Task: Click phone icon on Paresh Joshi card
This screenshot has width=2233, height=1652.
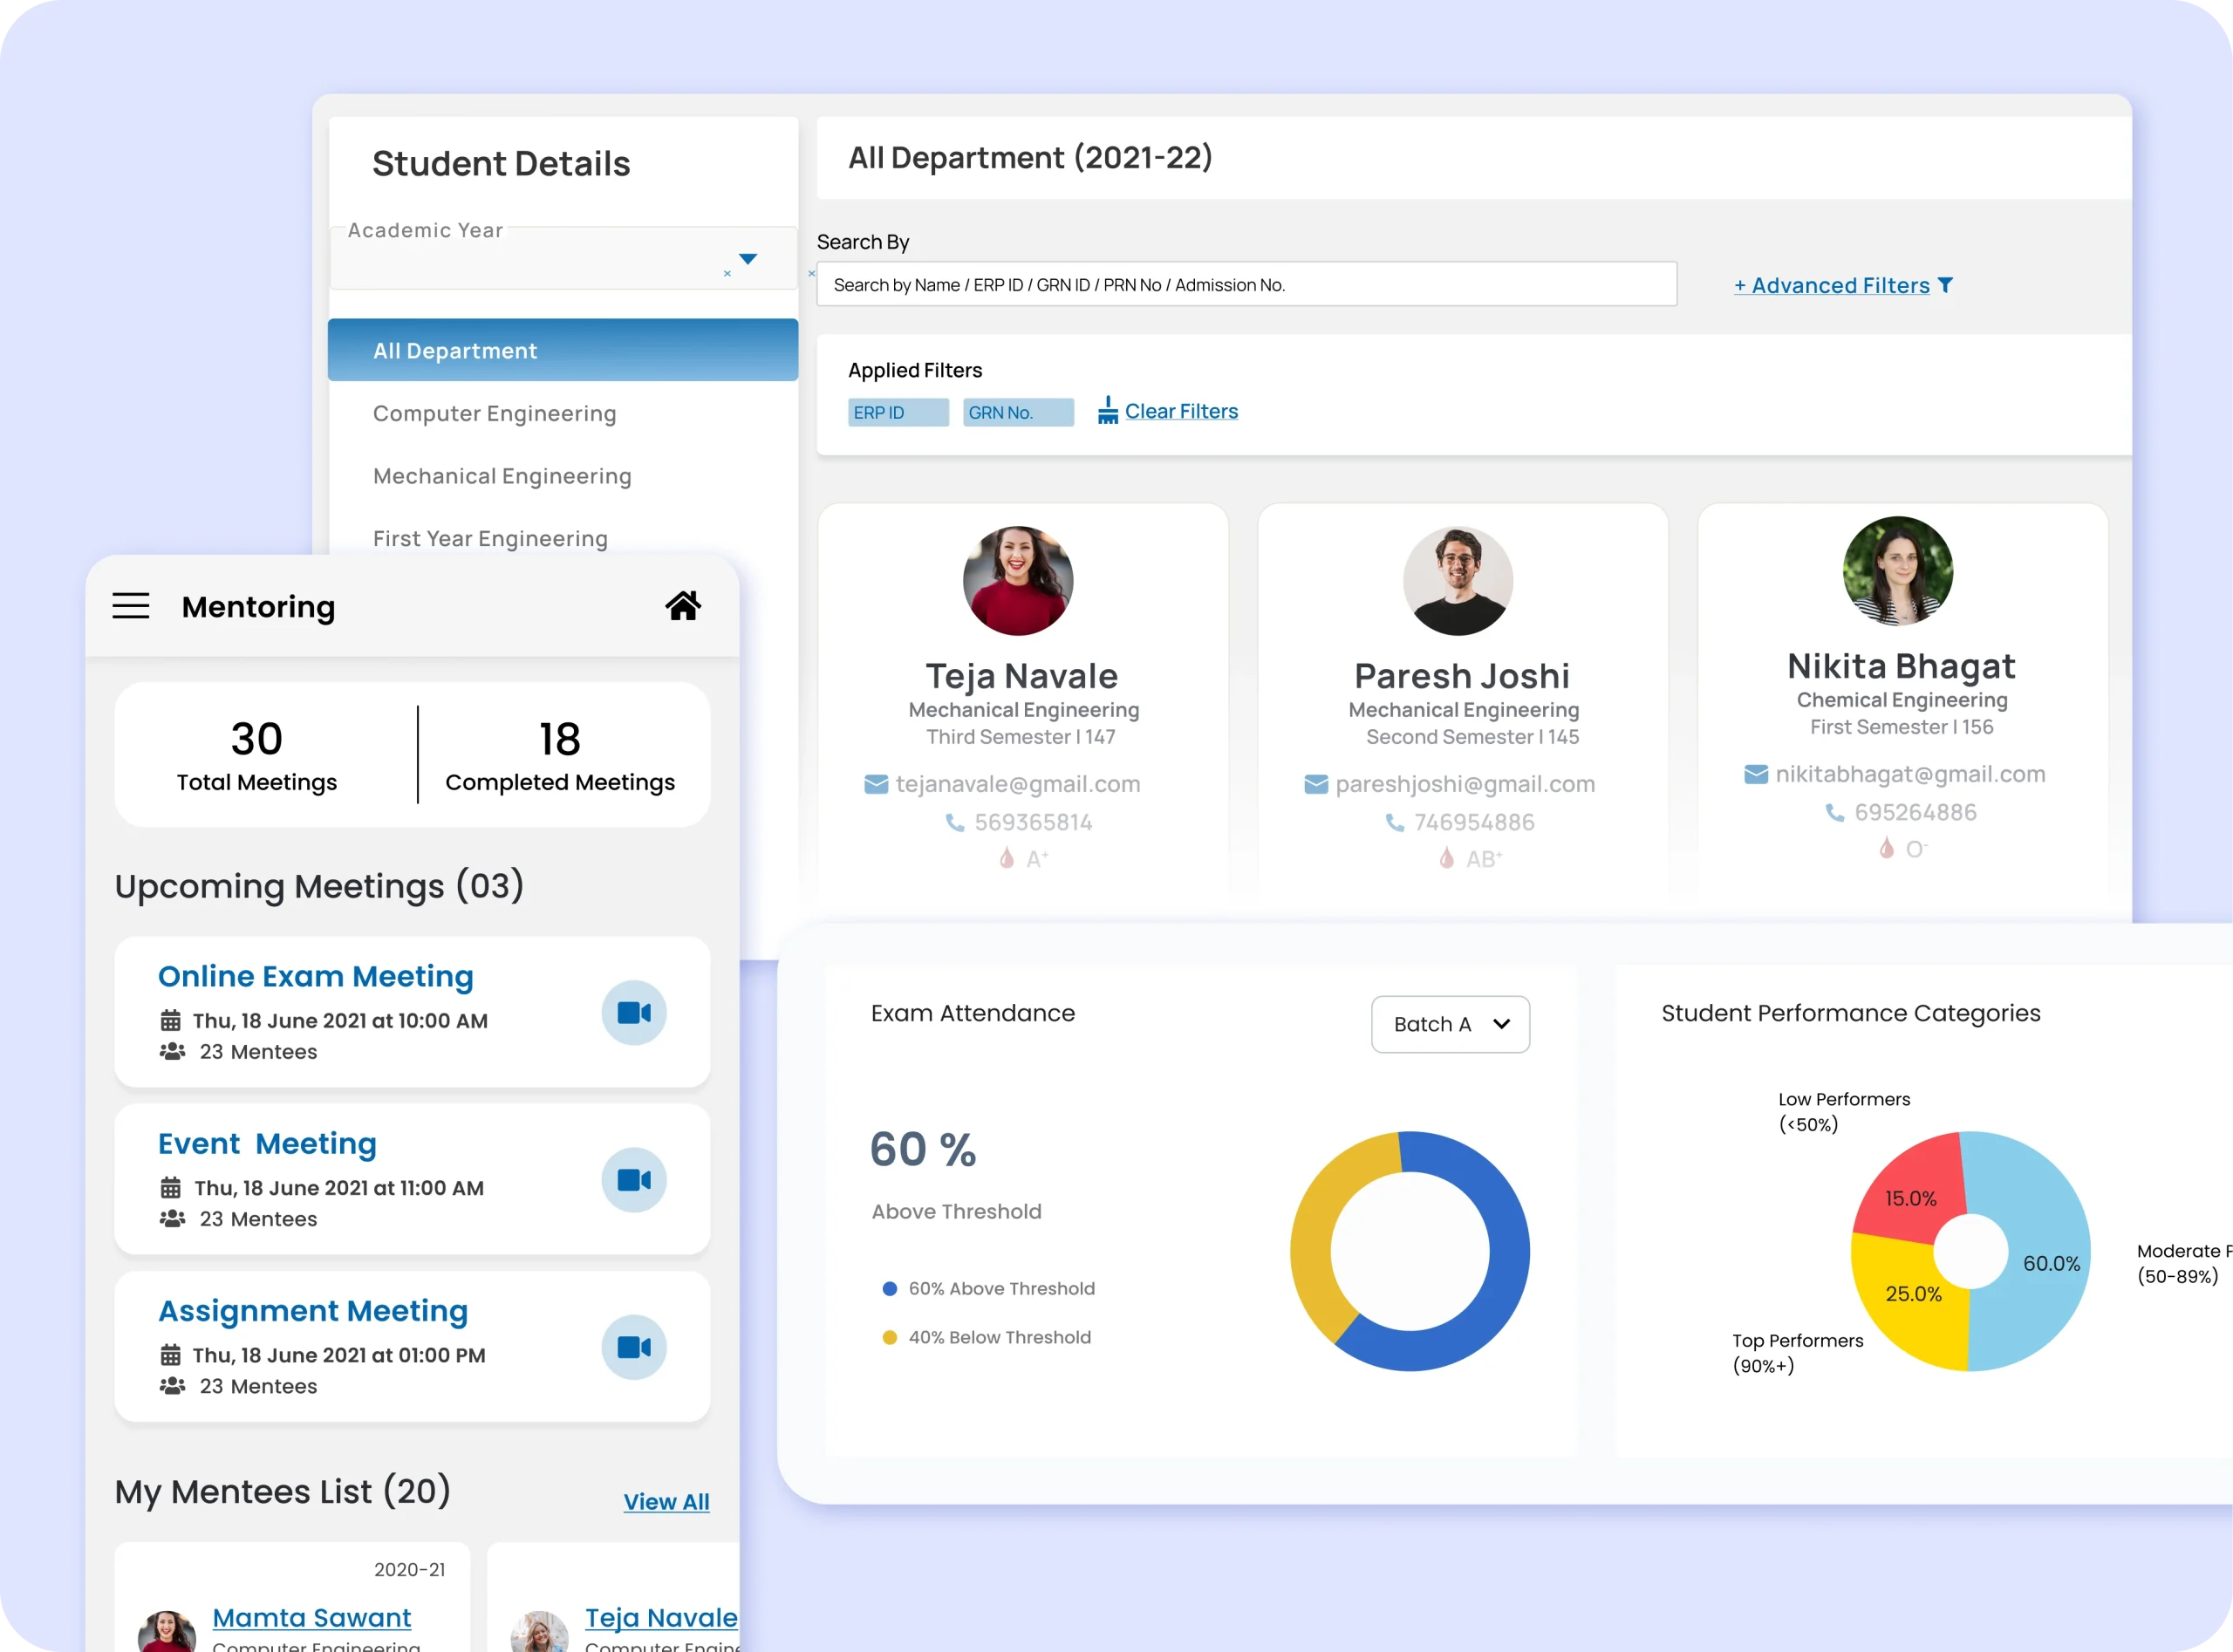Action: tap(1395, 822)
